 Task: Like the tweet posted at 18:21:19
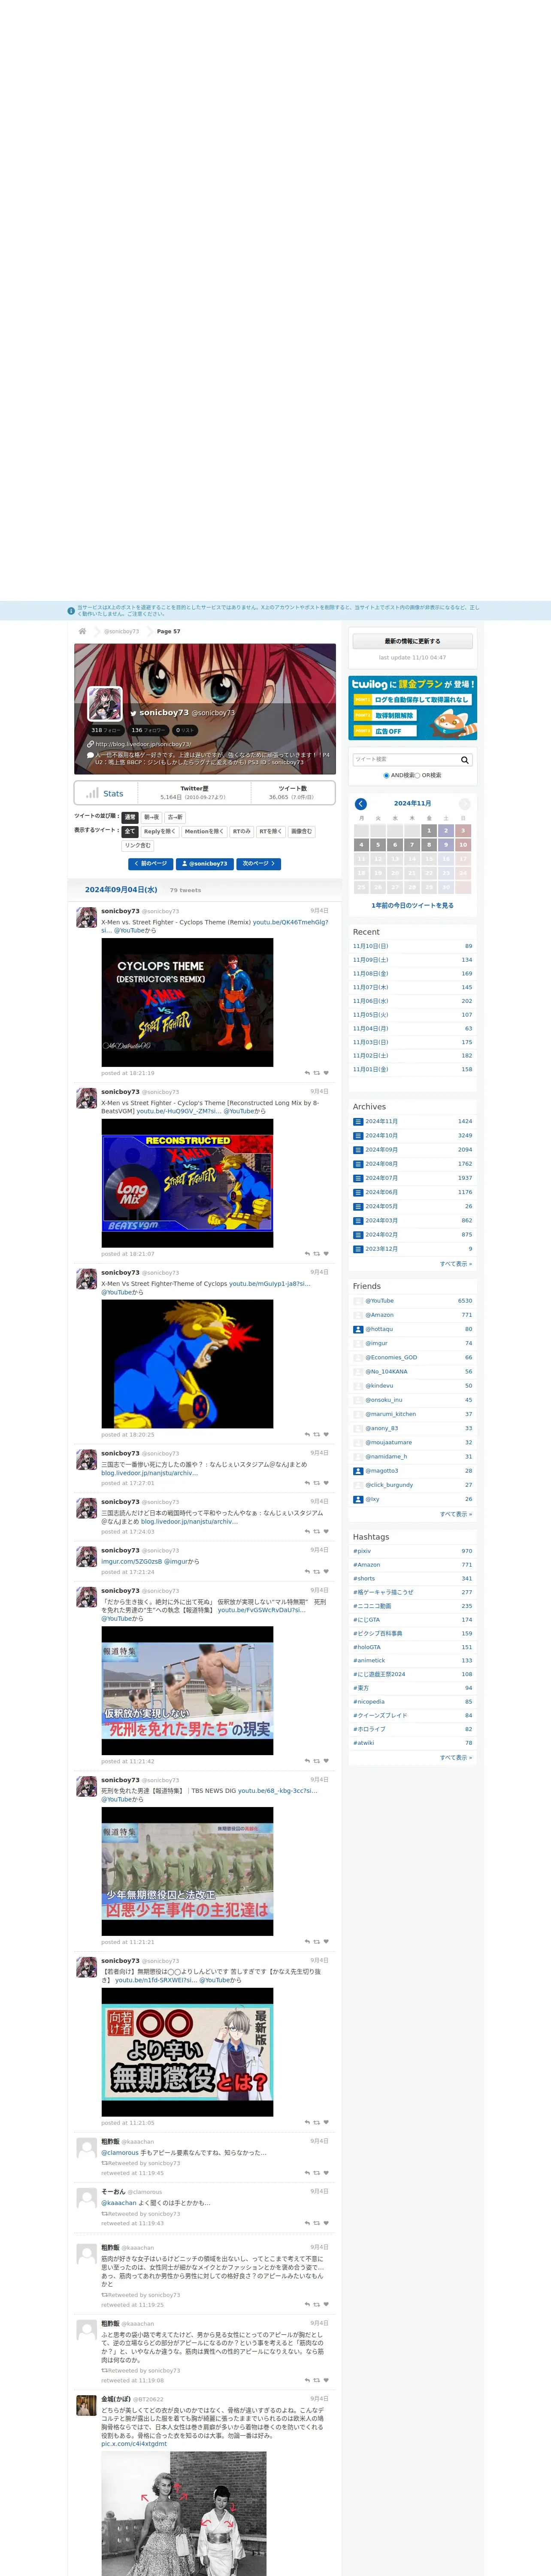[x=326, y=1073]
